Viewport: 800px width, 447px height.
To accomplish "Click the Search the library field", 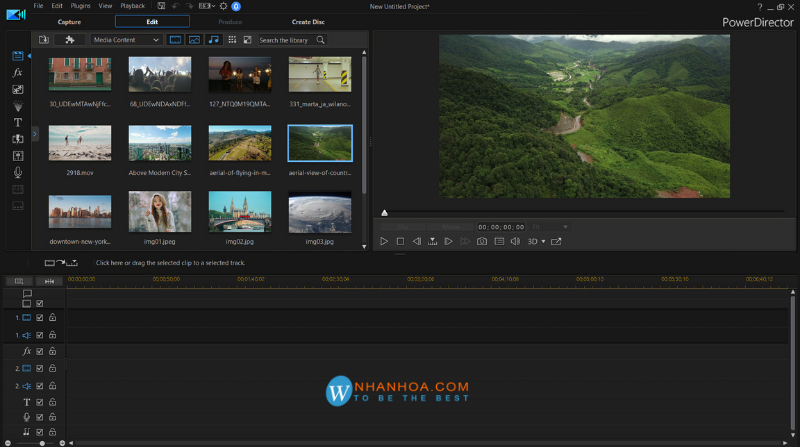I will [x=287, y=40].
